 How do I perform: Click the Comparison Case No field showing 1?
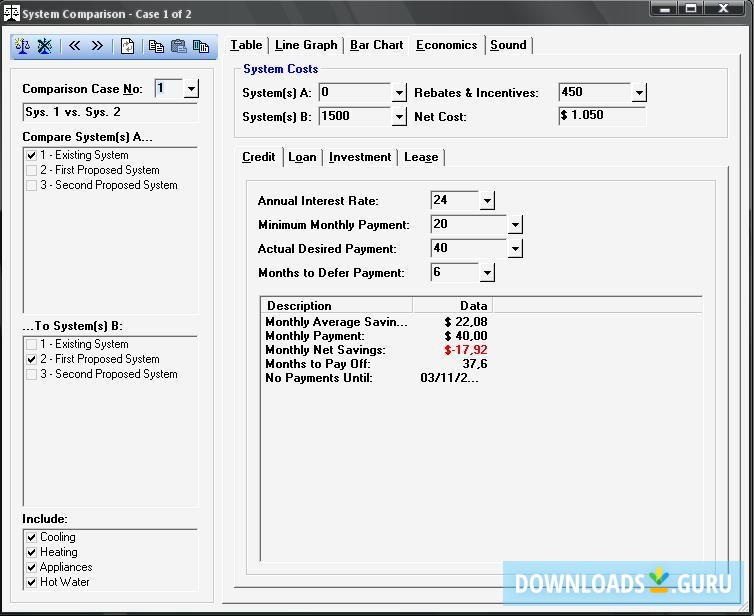tap(169, 89)
